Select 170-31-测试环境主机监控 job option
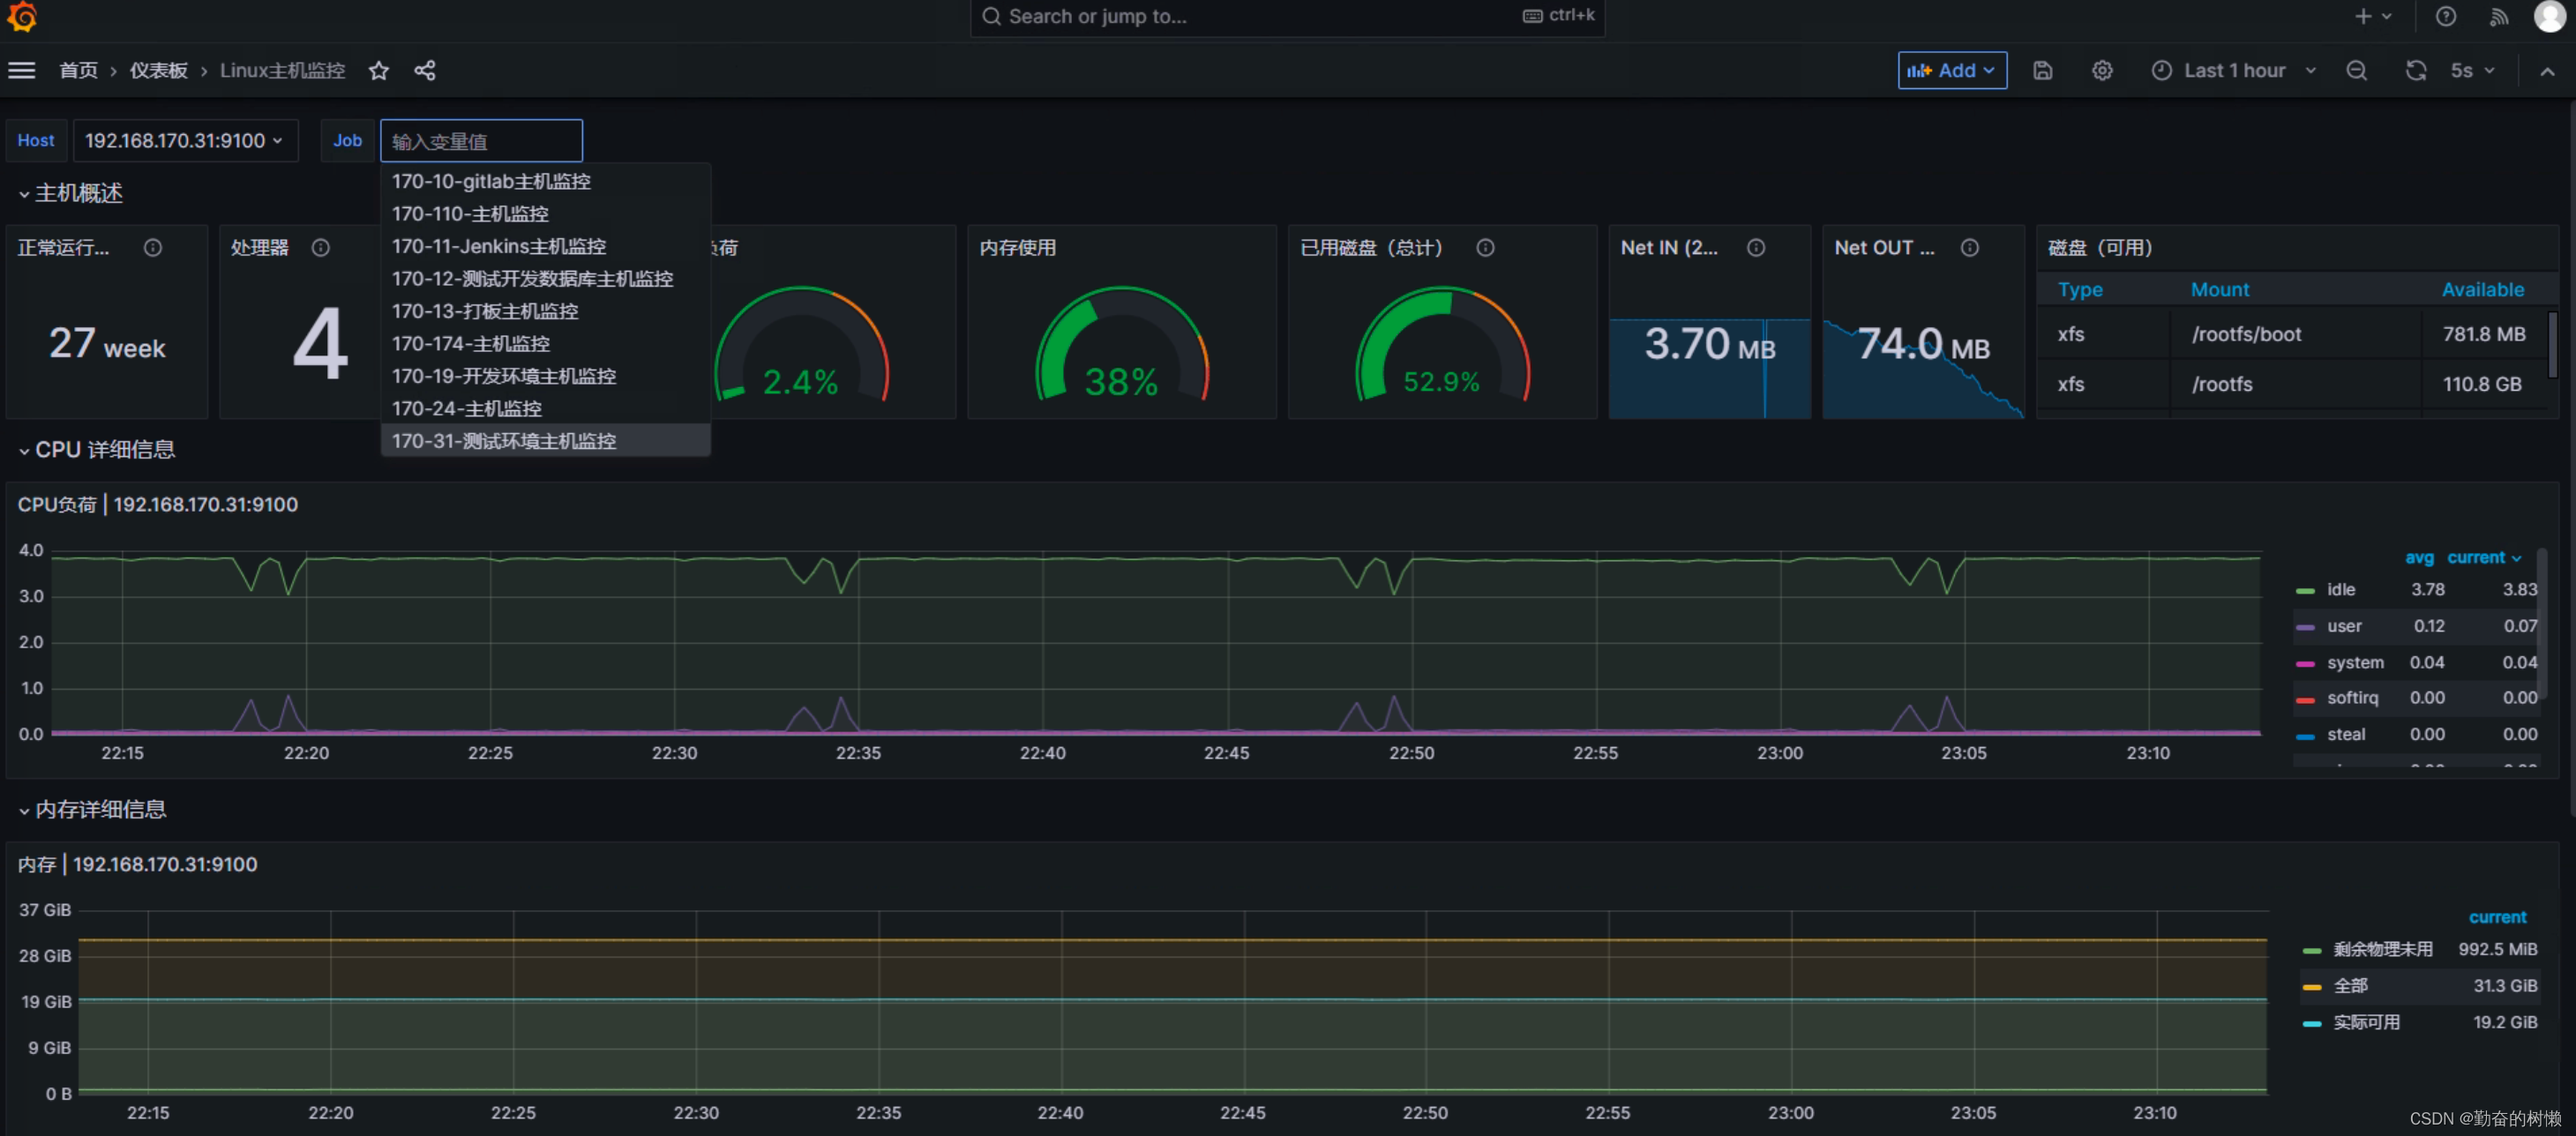 (546, 441)
